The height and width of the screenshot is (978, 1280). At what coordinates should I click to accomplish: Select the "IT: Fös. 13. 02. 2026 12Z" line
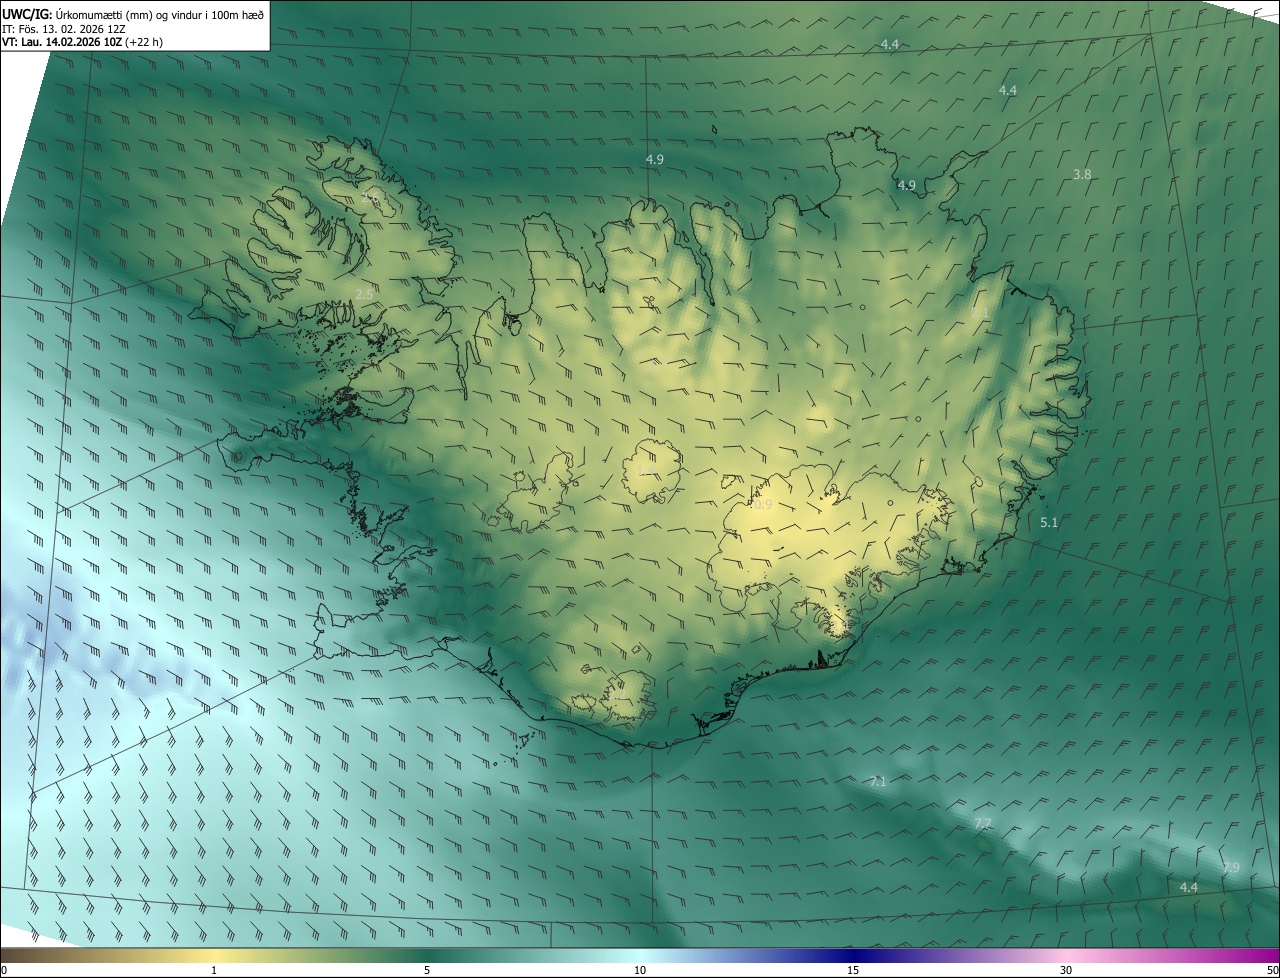pos(64,29)
